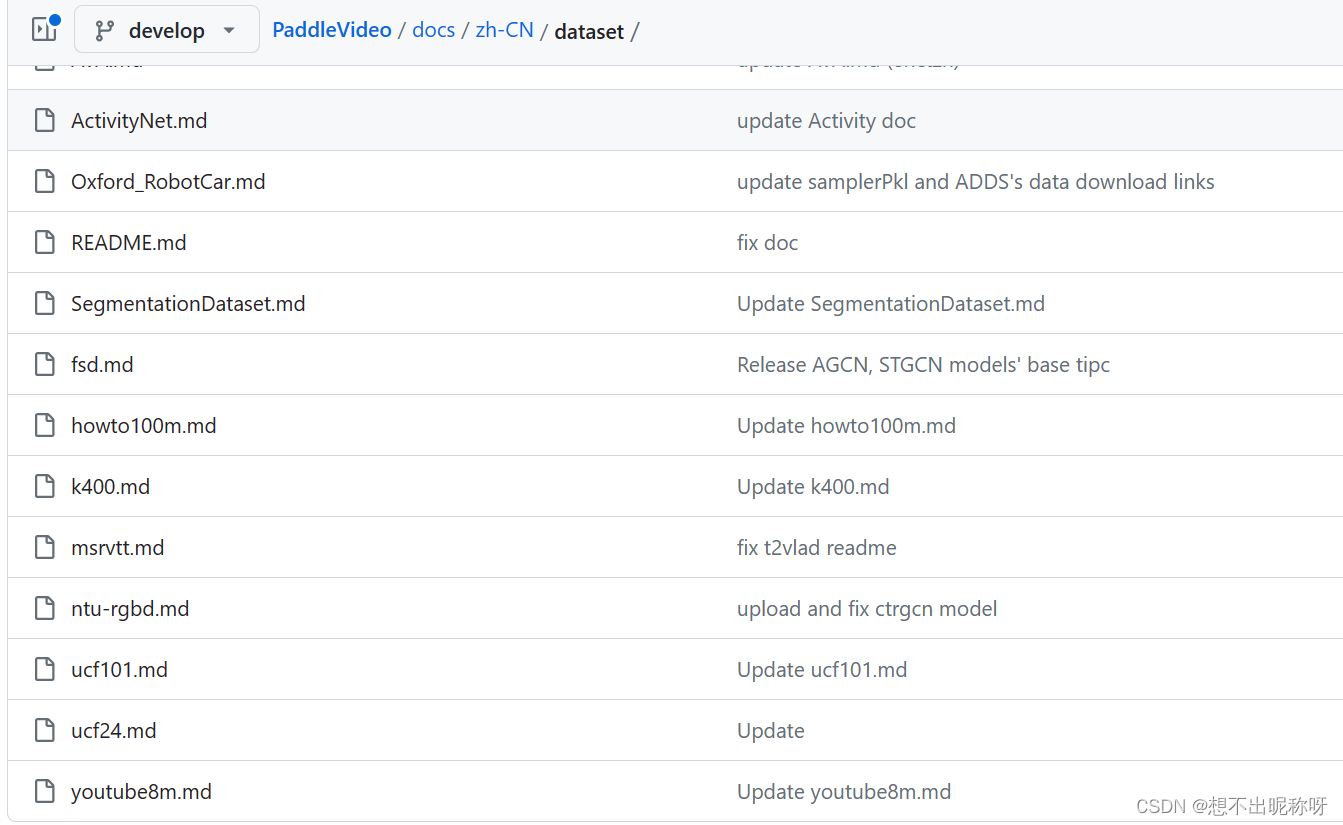1343x825 pixels.
Task: Click the file icon beside ucf101.md
Action: [x=45, y=670]
